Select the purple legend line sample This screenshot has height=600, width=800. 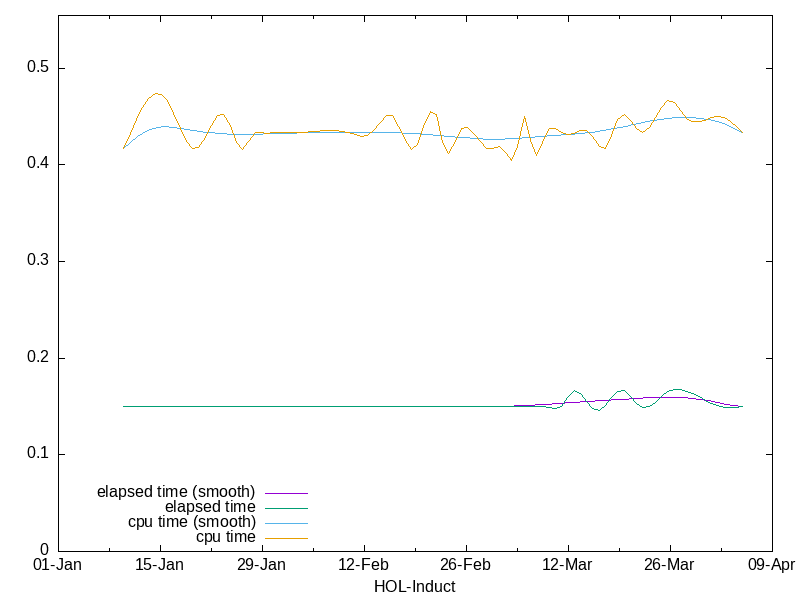[285, 493]
